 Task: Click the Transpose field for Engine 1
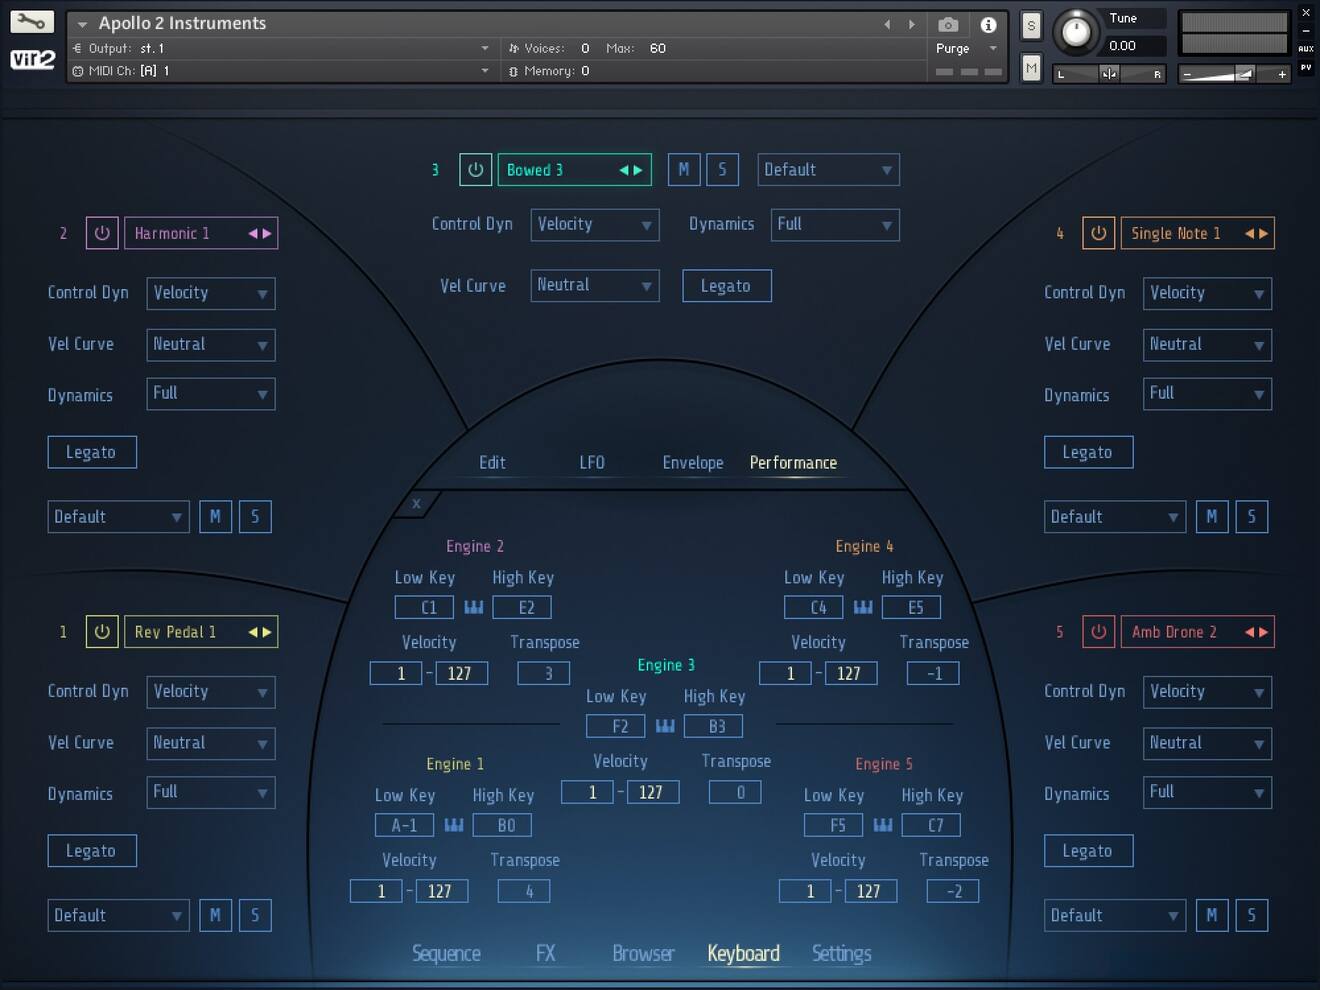coord(523,890)
